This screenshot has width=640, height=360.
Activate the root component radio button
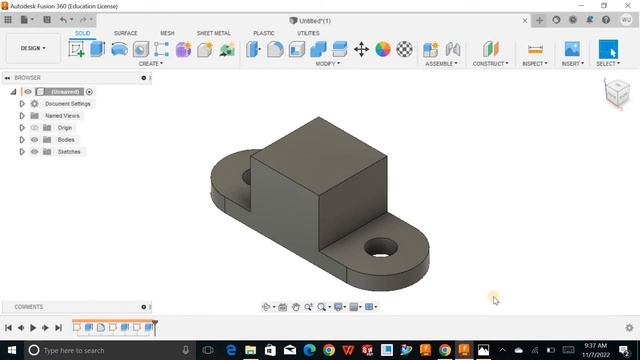89,92
